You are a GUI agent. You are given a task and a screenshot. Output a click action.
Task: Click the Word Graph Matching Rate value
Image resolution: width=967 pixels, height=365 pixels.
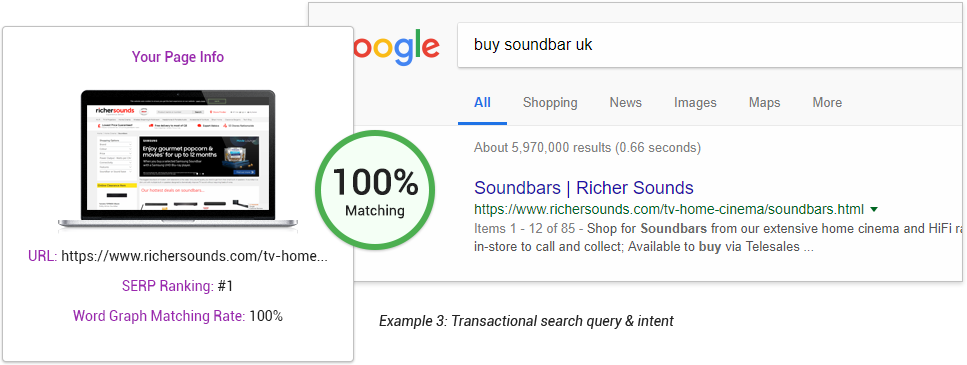(x=266, y=316)
